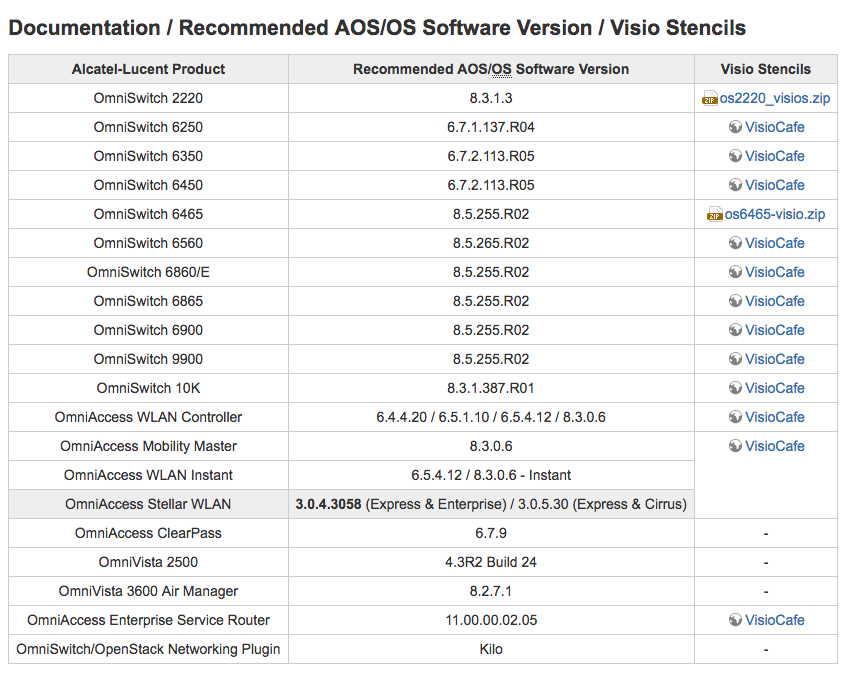This screenshot has height=680, width=849.
Task: Select the OmniSwitch 2220 product cell
Action: tap(148, 99)
